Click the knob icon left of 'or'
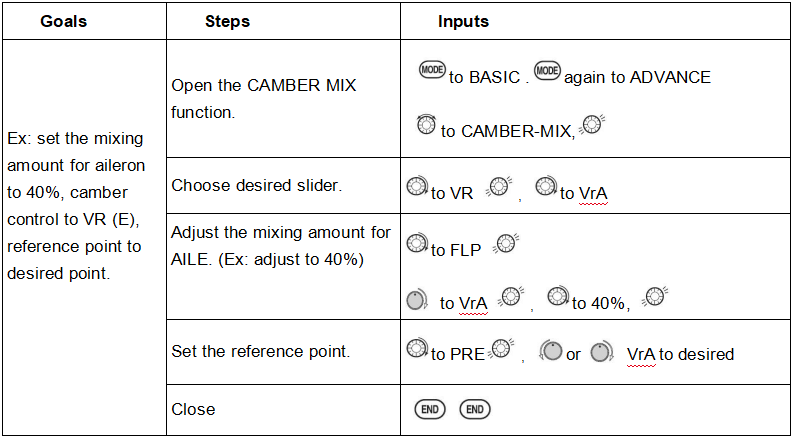The width and height of the screenshot is (793, 438). click(x=550, y=351)
